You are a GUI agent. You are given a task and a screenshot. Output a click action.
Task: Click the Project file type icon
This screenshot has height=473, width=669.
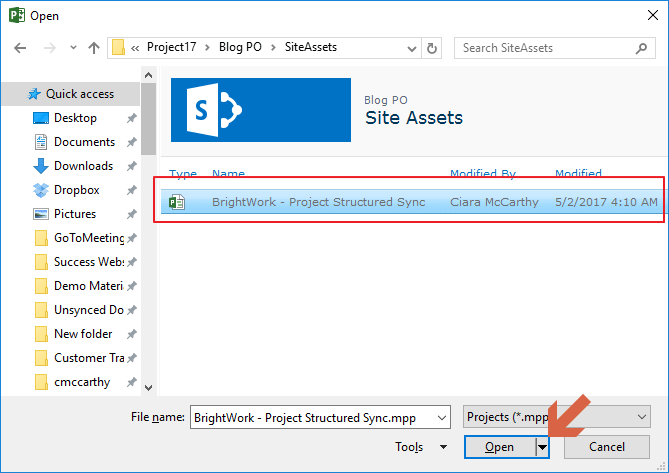[x=177, y=202]
